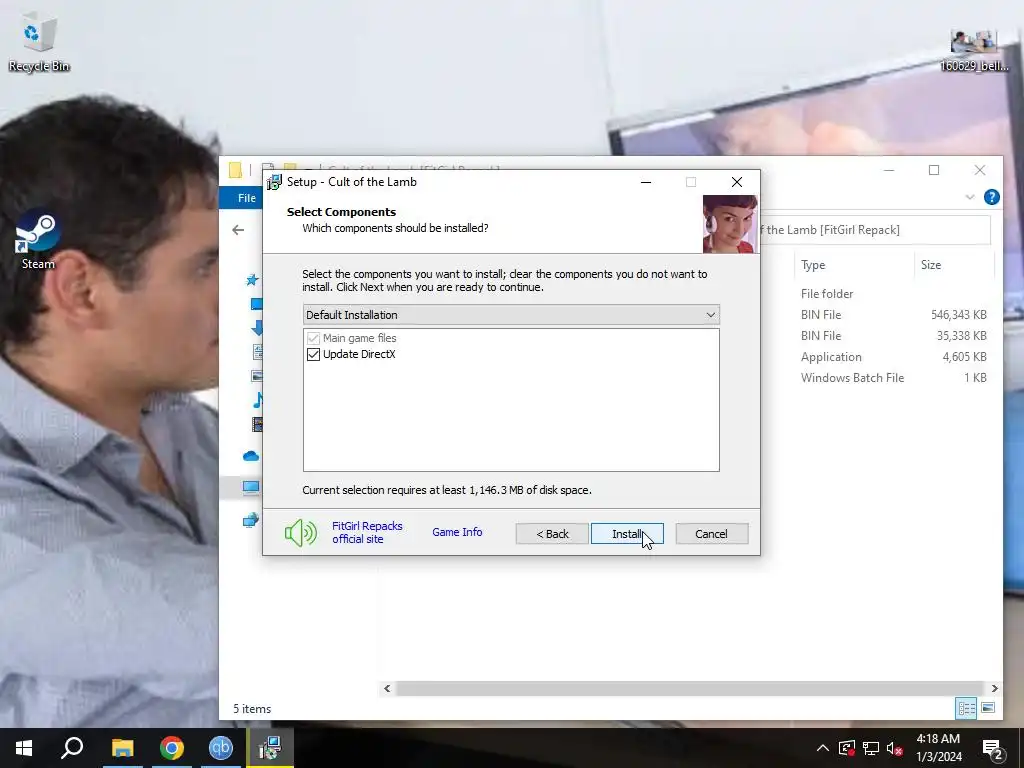1024x768 pixels.
Task: Select the Application row of 4,605 KB
Action: tap(893, 357)
